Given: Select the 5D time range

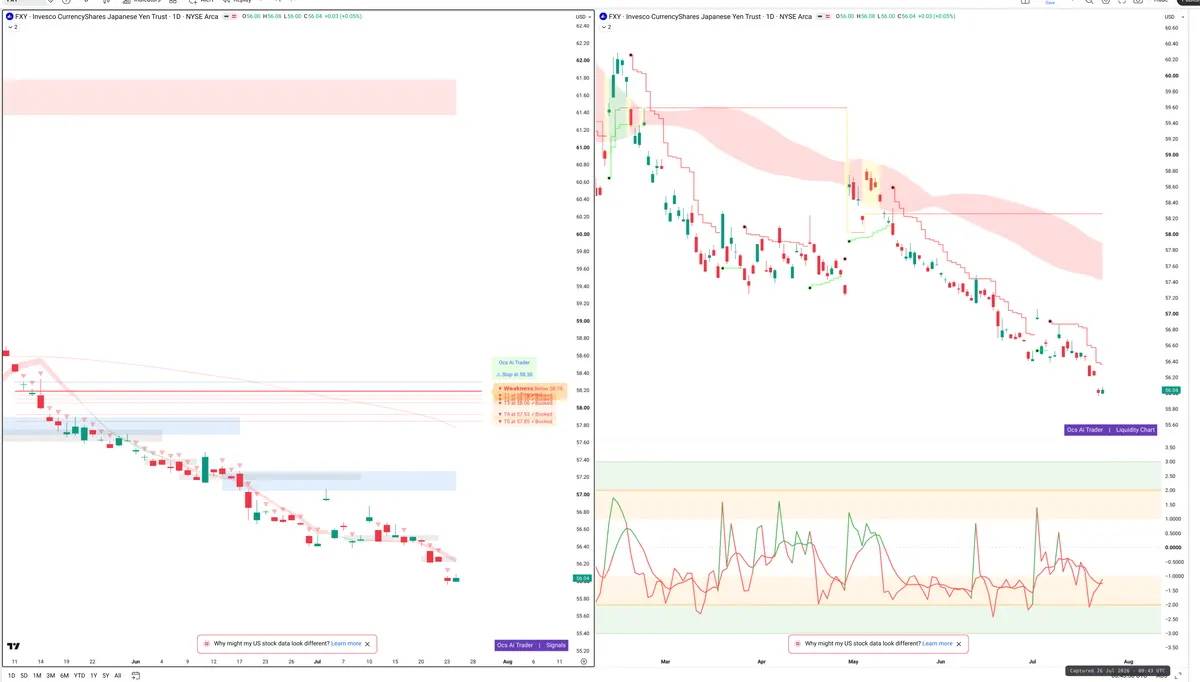Looking at the screenshot, I should click(x=24, y=675).
